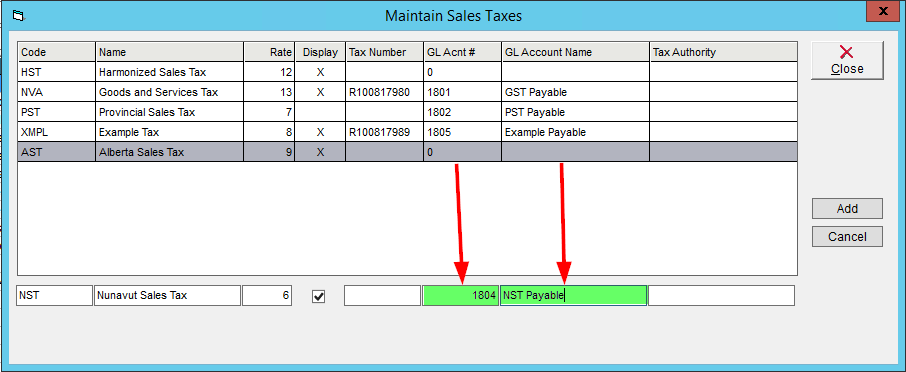This screenshot has height=372, width=906.
Task: Select the Provincial Sales Tax row
Action: (407, 112)
